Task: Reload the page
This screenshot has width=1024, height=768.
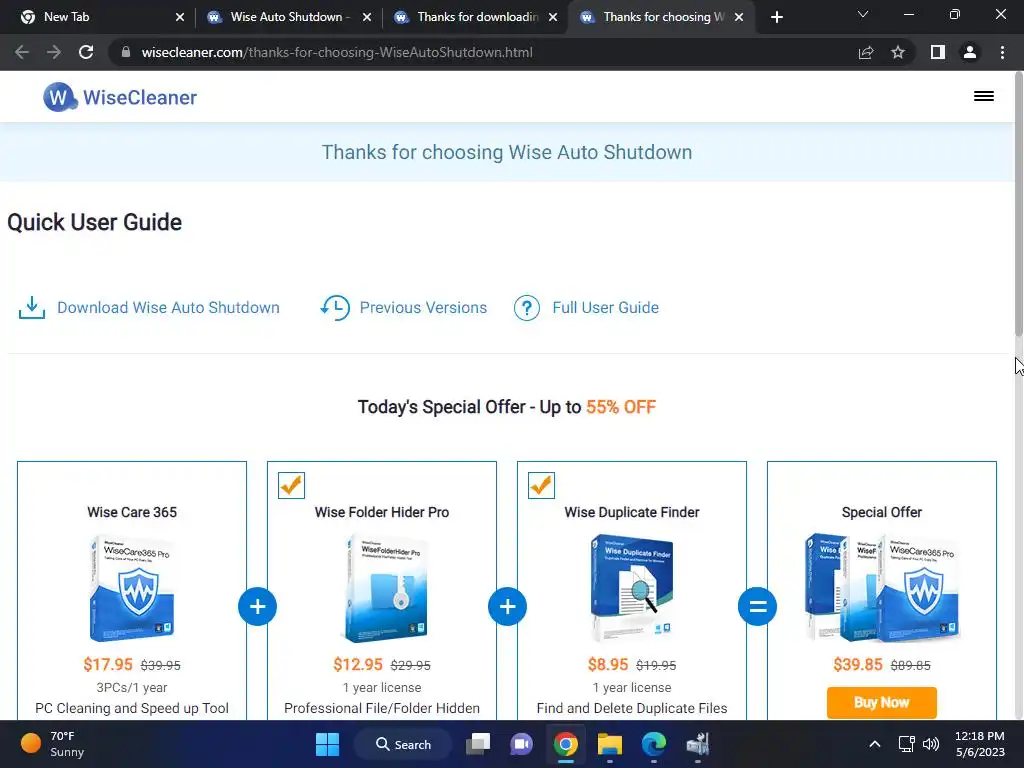Action: [86, 52]
